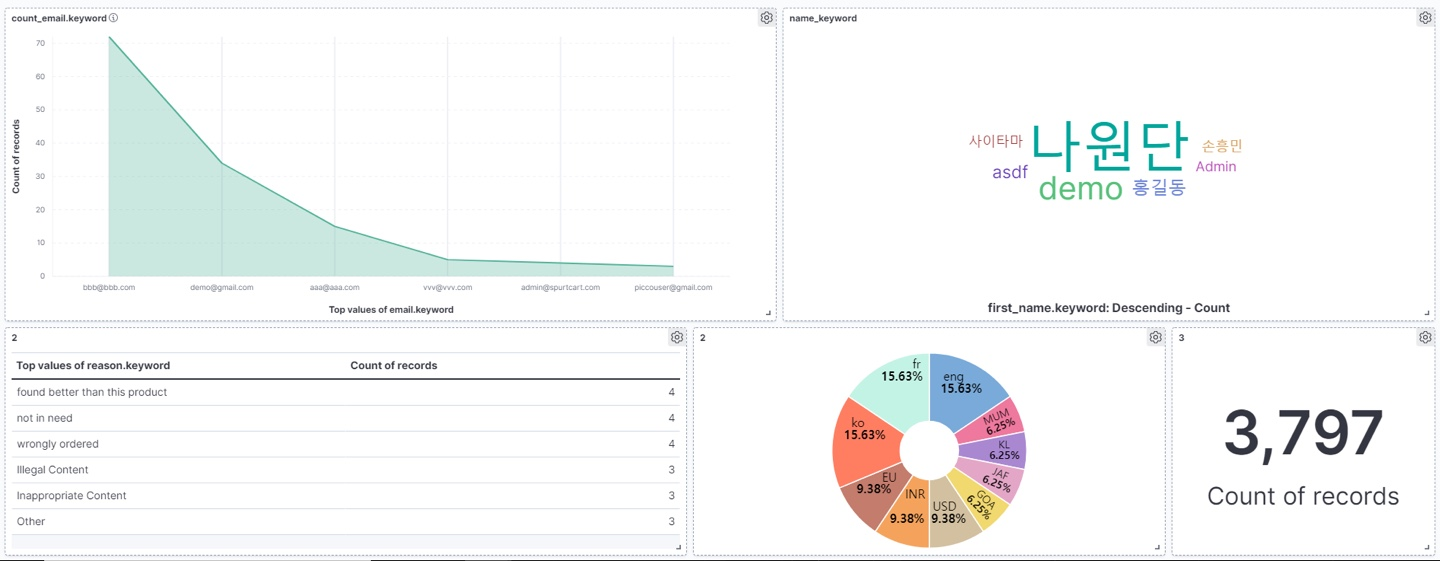Click the USD pie slice

[x=951, y=516]
